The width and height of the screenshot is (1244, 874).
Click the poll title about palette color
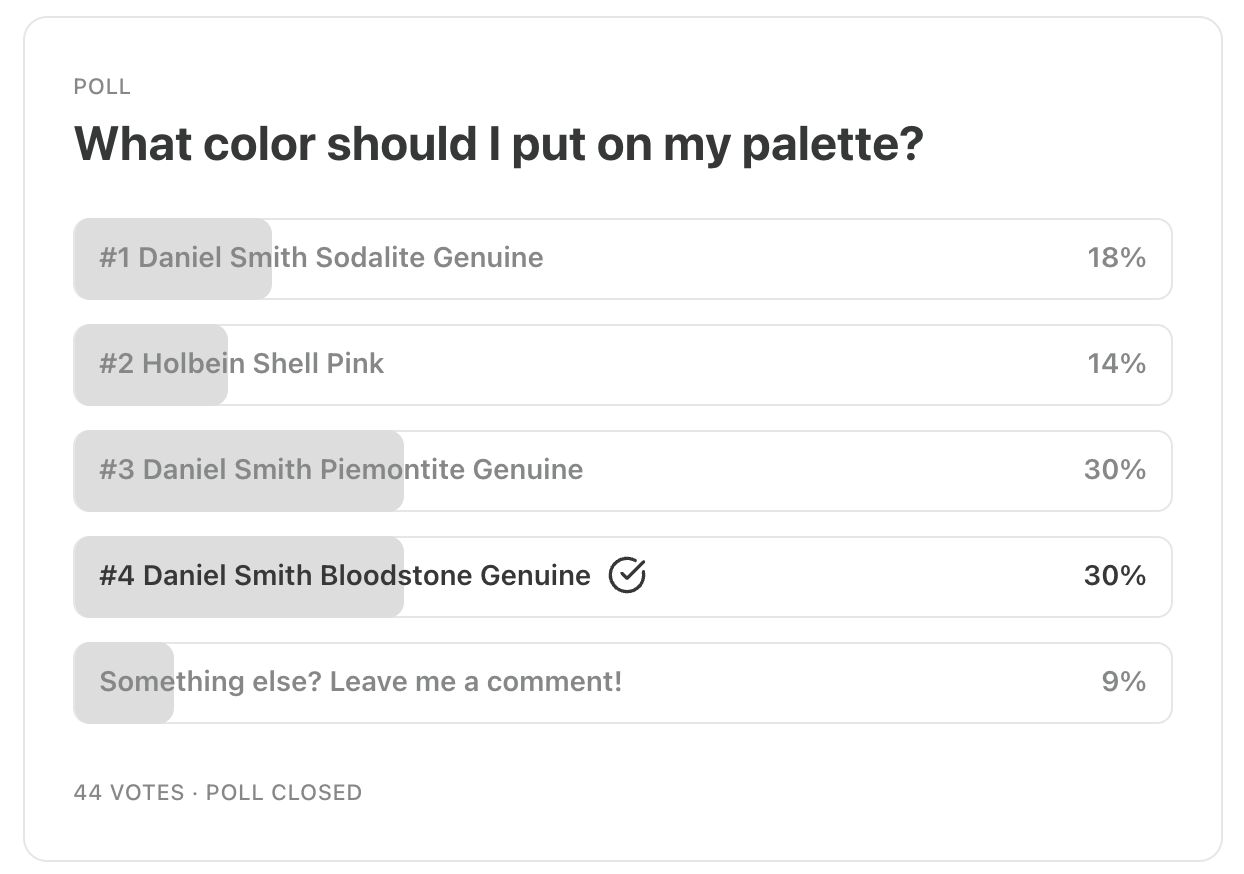(x=498, y=145)
